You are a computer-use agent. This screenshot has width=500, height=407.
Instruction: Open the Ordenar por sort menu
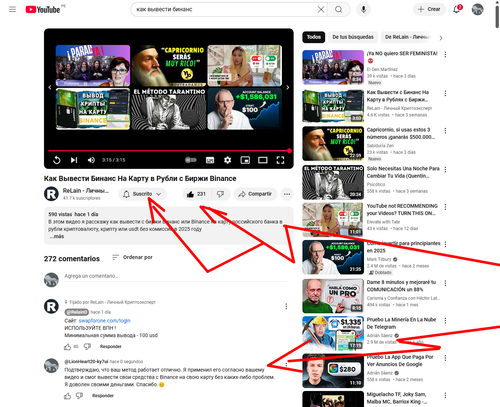point(133,257)
